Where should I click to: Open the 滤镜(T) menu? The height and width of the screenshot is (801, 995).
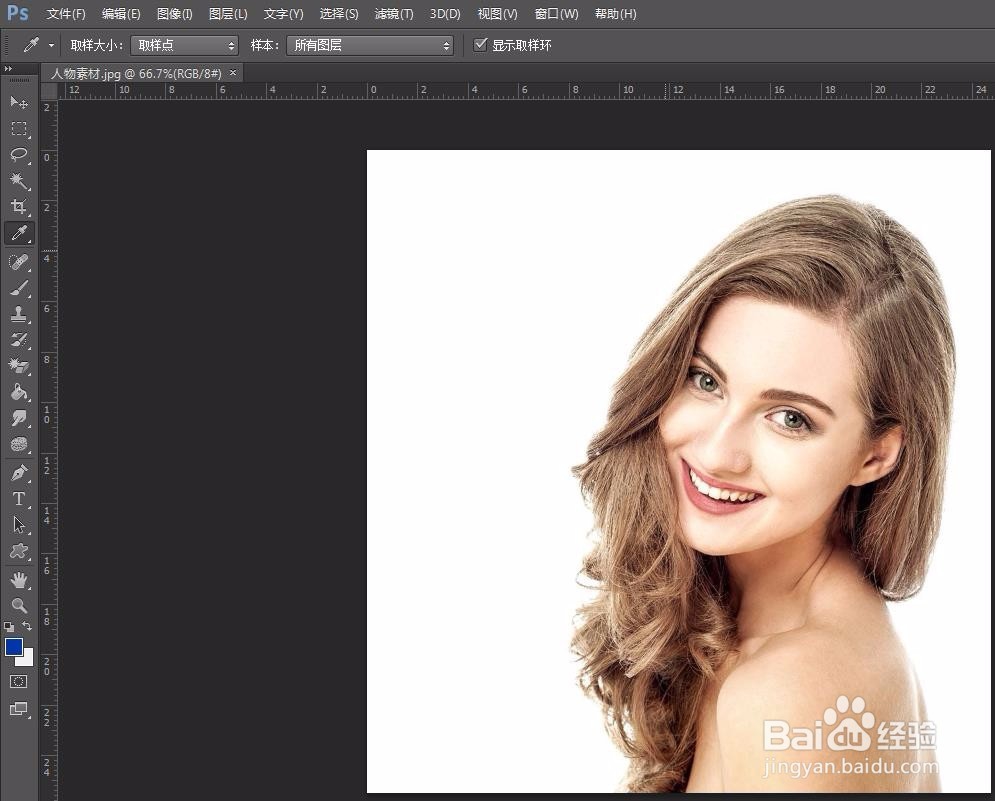pyautogui.click(x=393, y=14)
